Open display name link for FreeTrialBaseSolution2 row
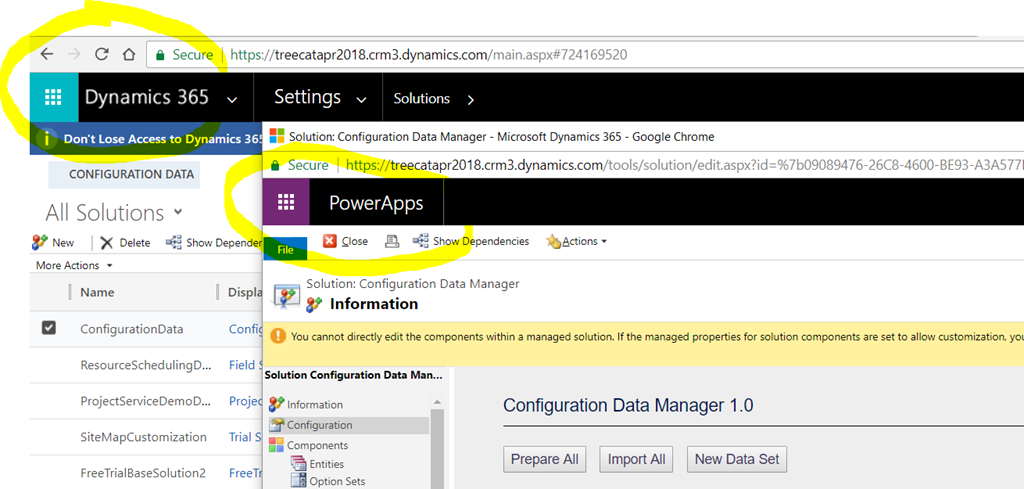The width and height of the screenshot is (1024, 489). 245,473
